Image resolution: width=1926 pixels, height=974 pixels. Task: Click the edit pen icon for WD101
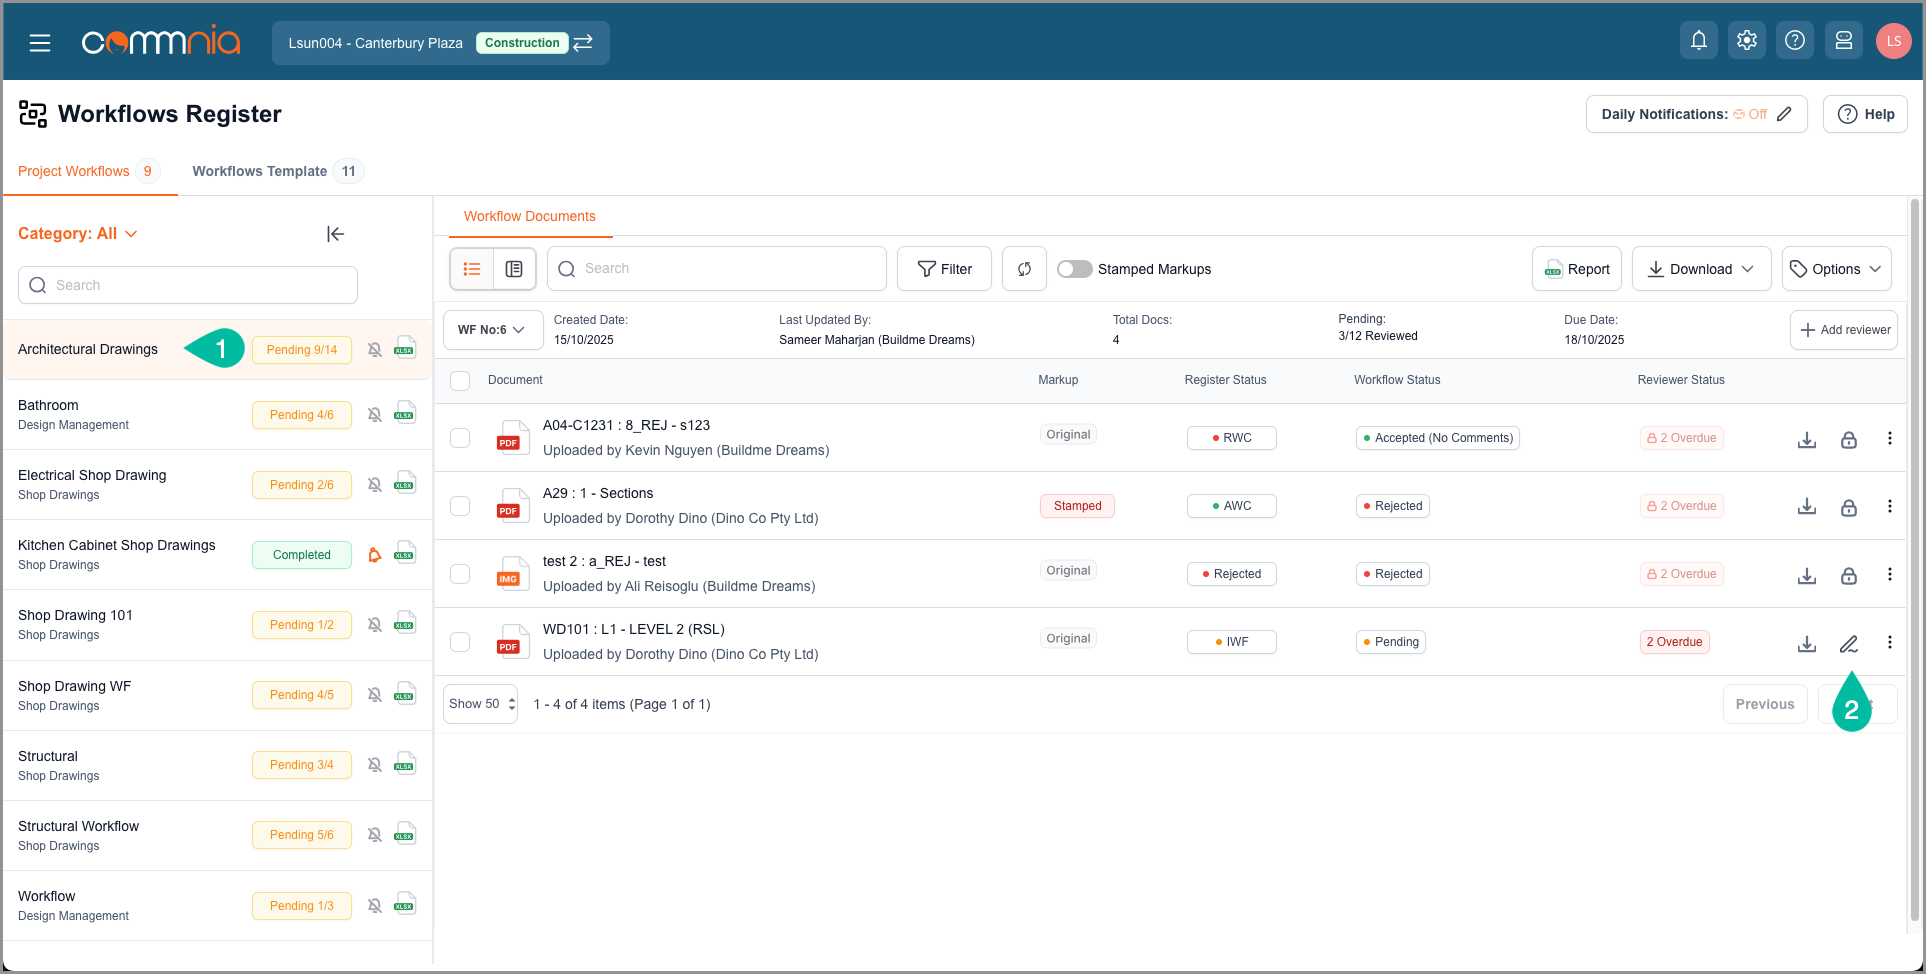1848,643
